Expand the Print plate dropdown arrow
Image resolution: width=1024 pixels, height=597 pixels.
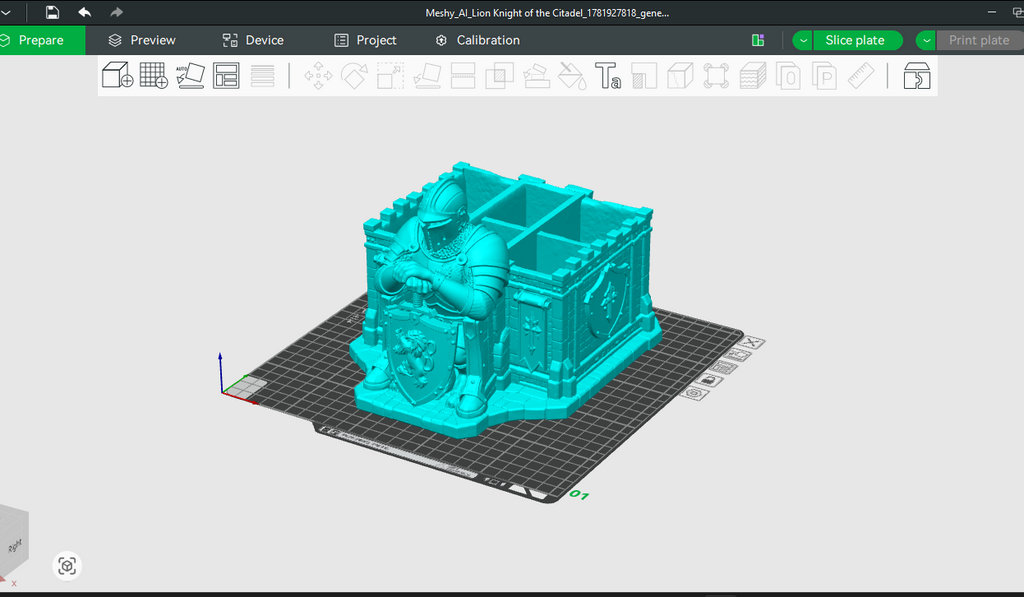tap(926, 40)
